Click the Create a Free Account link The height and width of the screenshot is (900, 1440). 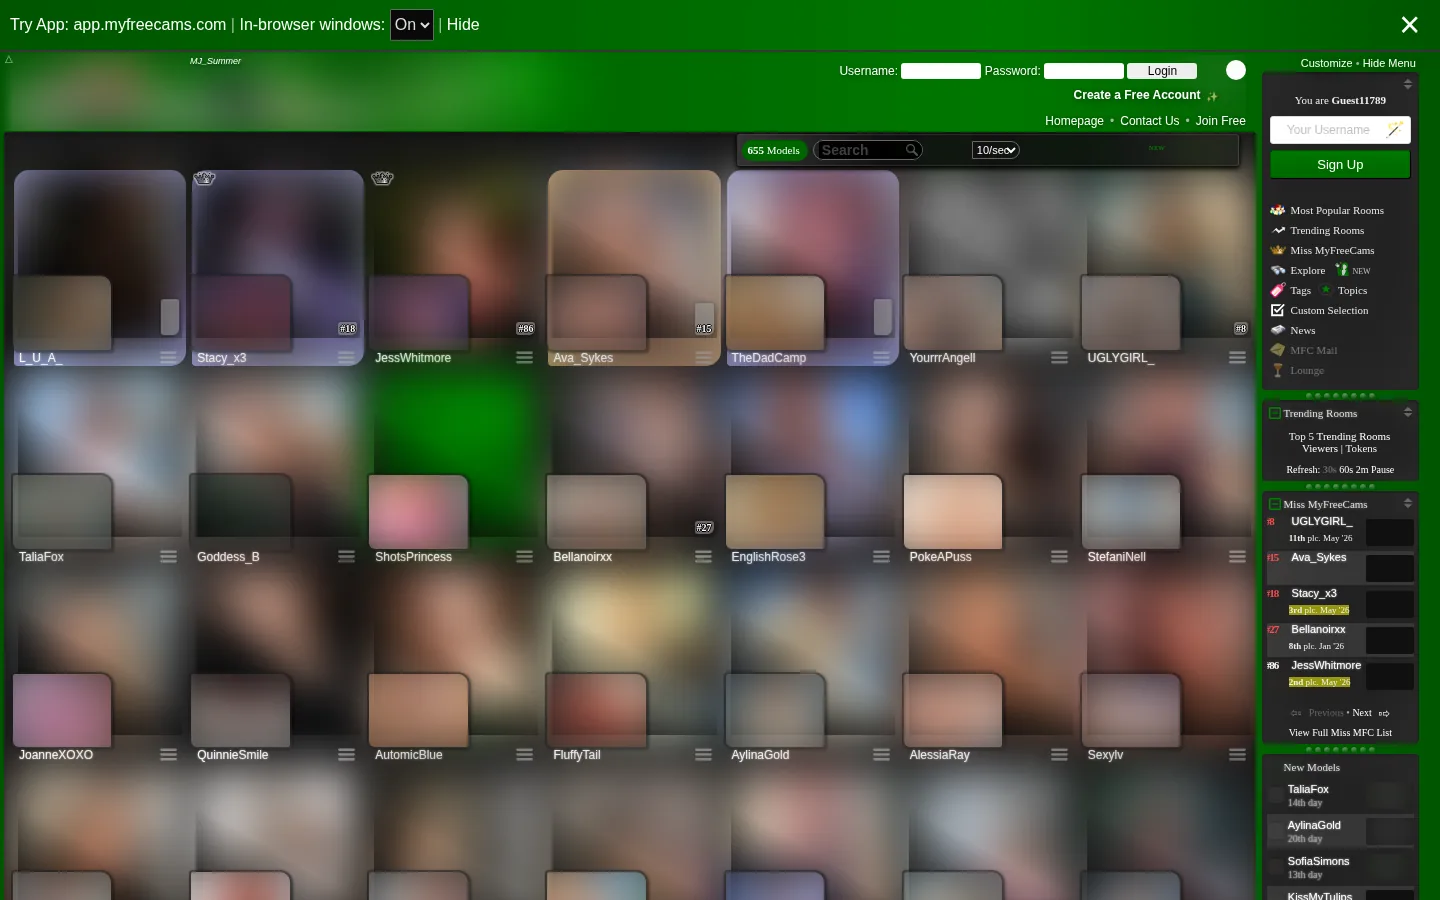pos(1137,95)
